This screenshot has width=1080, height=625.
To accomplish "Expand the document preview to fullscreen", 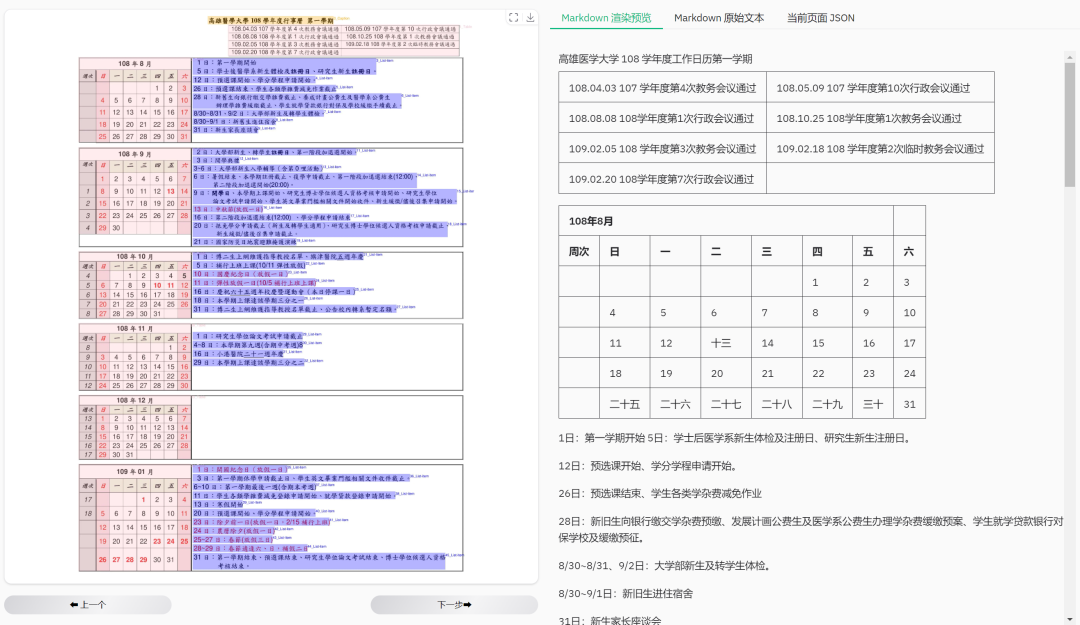I will pyautogui.click(x=514, y=16).
